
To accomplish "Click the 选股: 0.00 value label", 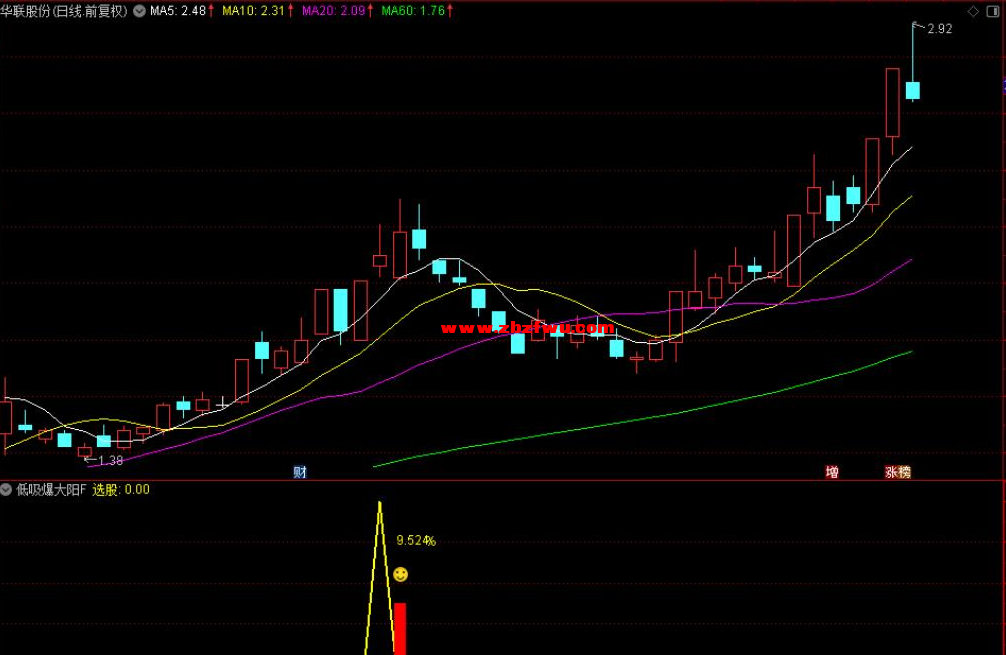I will (x=121, y=490).
